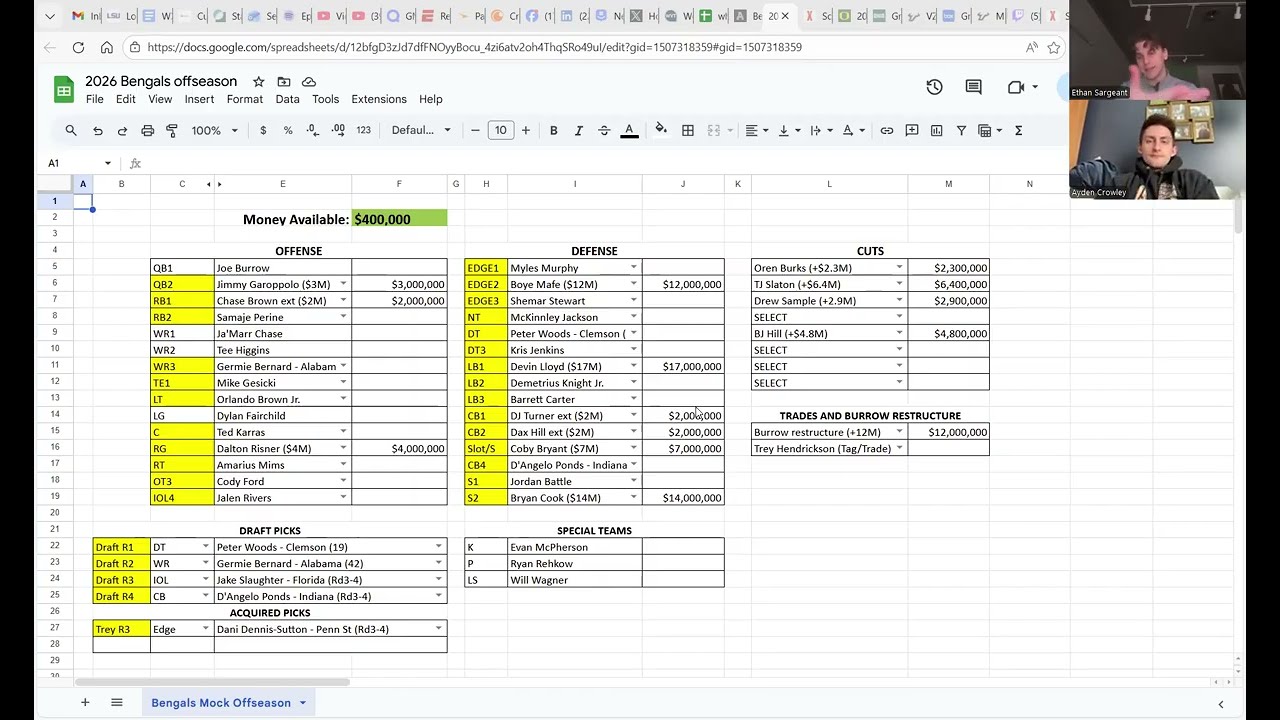Undo the last action
Viewport: 1280px width, 720px height.
click(x=98, y=130)
